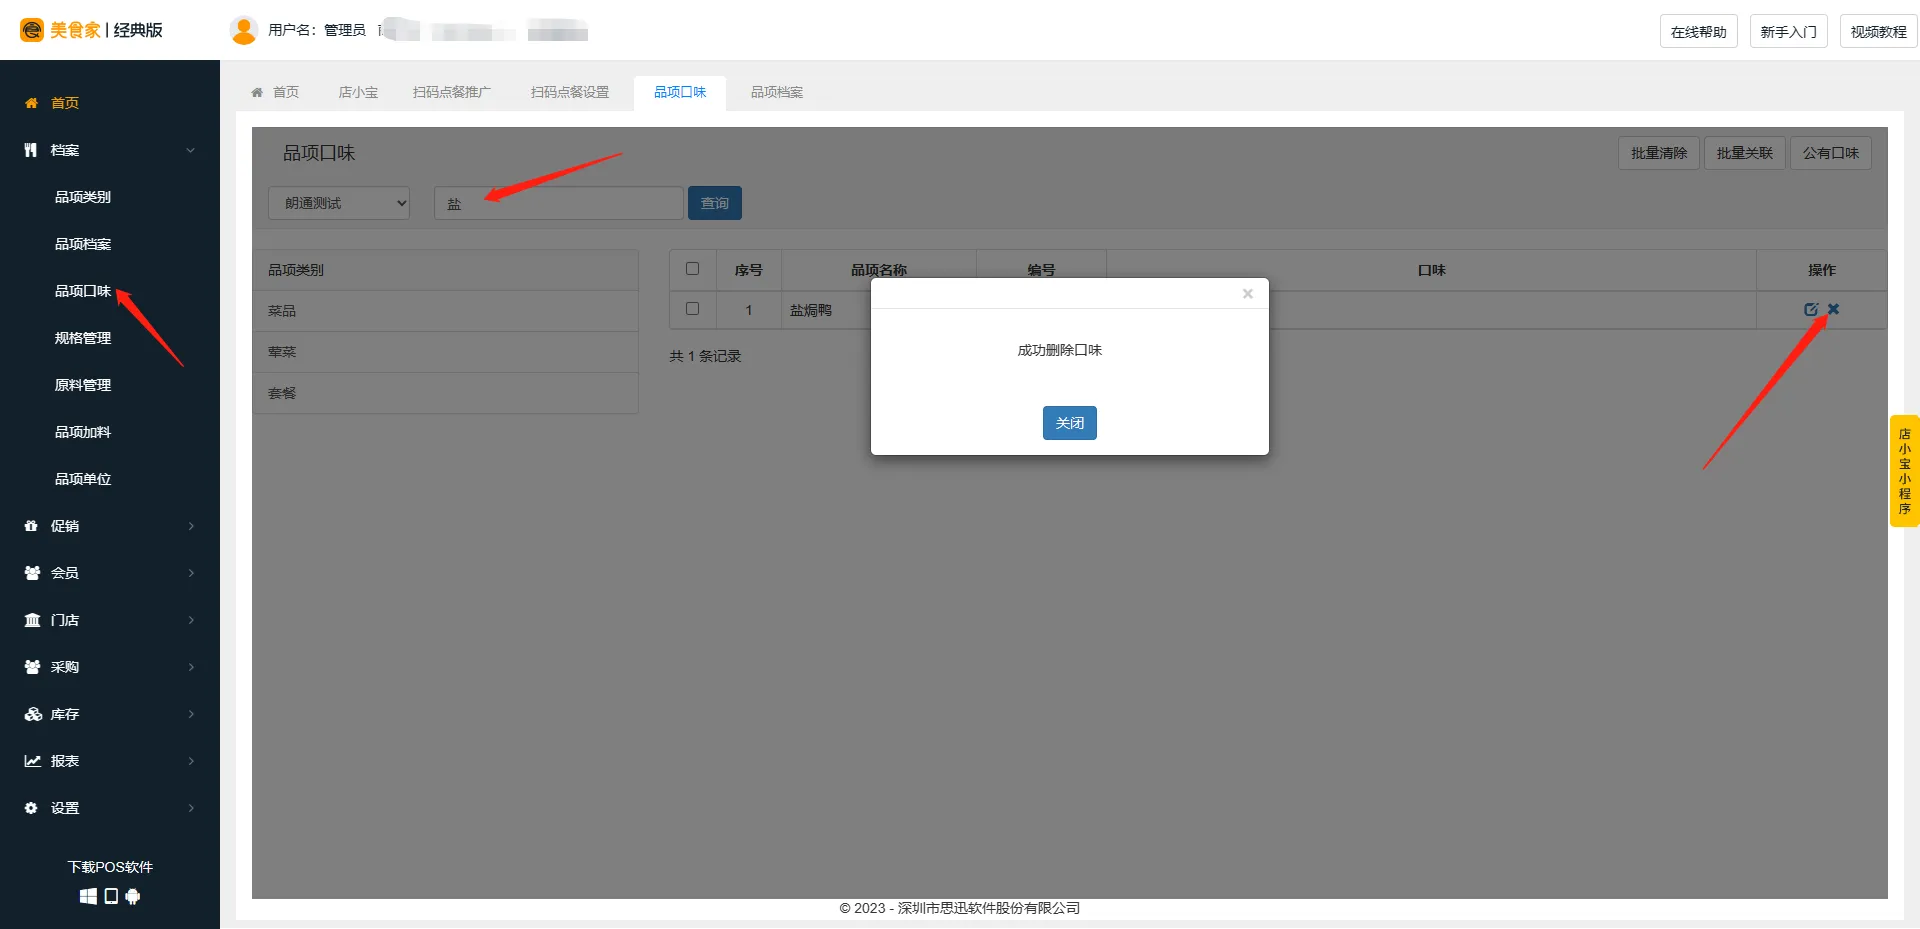This screenshot has width=1920, height=929.
Task: Click the edit icon in the 操作 column
Action: coord(1810,310)
